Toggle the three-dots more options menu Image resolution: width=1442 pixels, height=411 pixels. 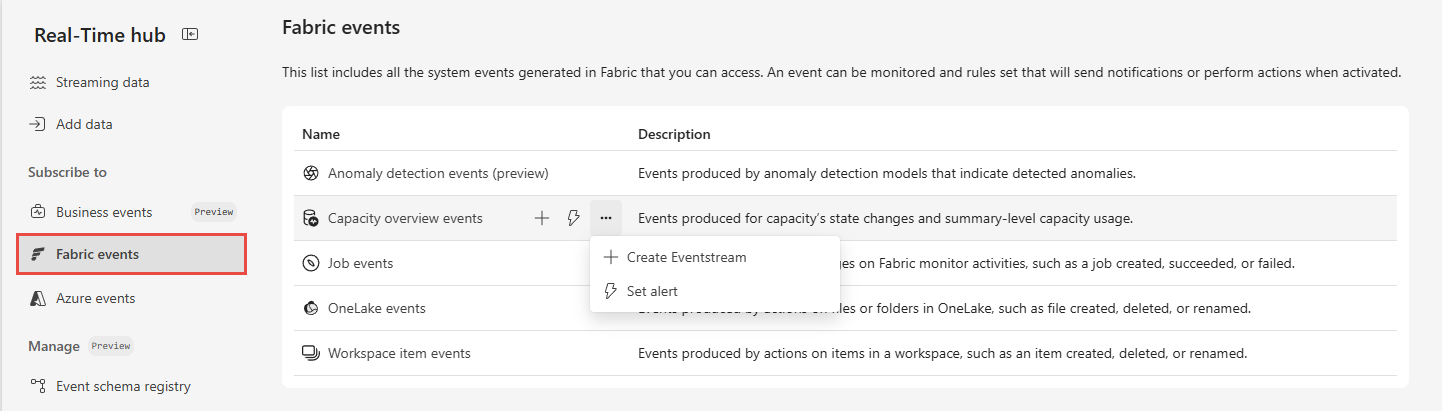coord(606,218)
